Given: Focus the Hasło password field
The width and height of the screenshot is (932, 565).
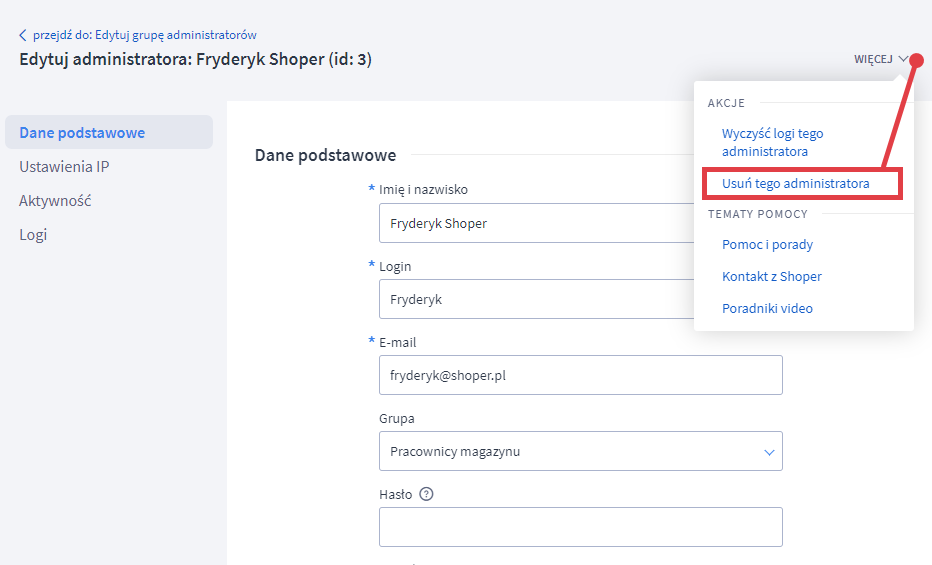Looking at the screenshot, I should pos(581,527).
